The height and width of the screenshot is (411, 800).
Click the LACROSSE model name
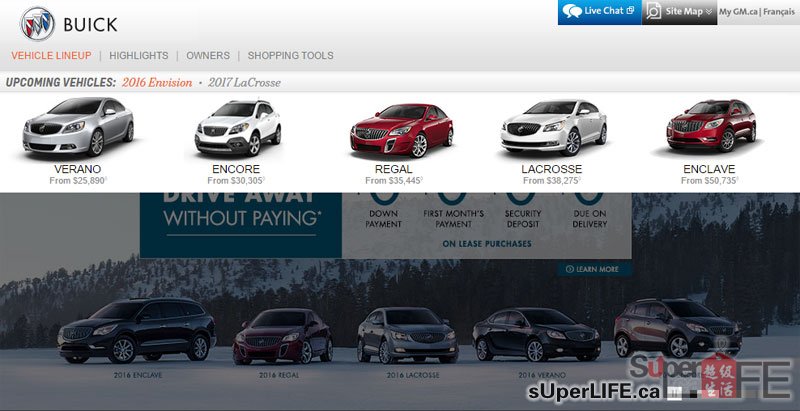[552, 169]
